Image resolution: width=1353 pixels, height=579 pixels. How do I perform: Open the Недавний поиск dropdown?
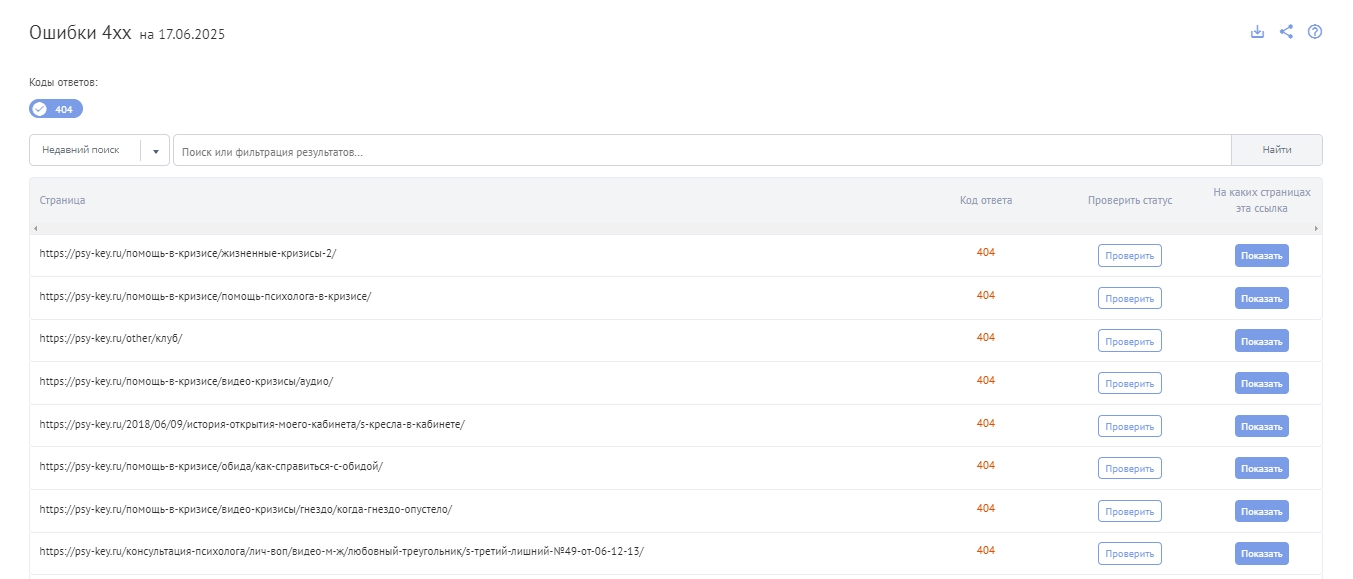pos(99,150)
